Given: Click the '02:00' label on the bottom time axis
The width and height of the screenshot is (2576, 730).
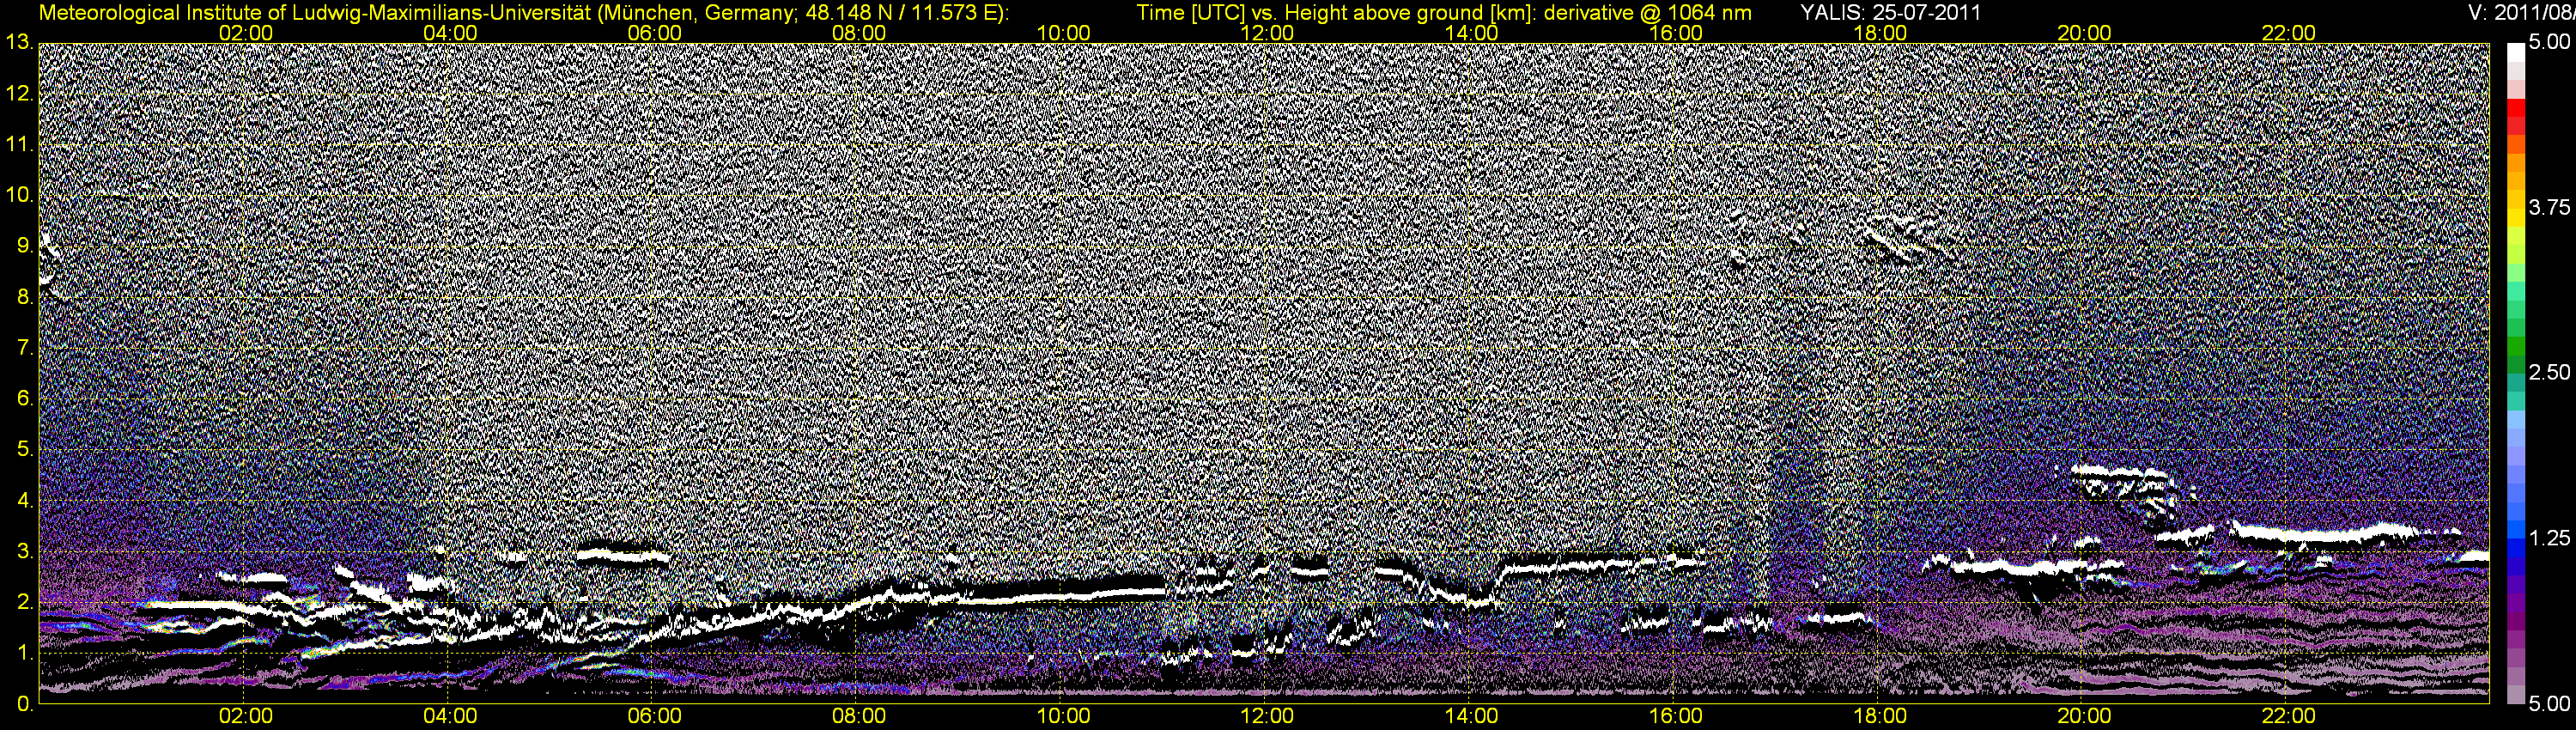Looking at the screenshot, I should [x=246, y=717].
